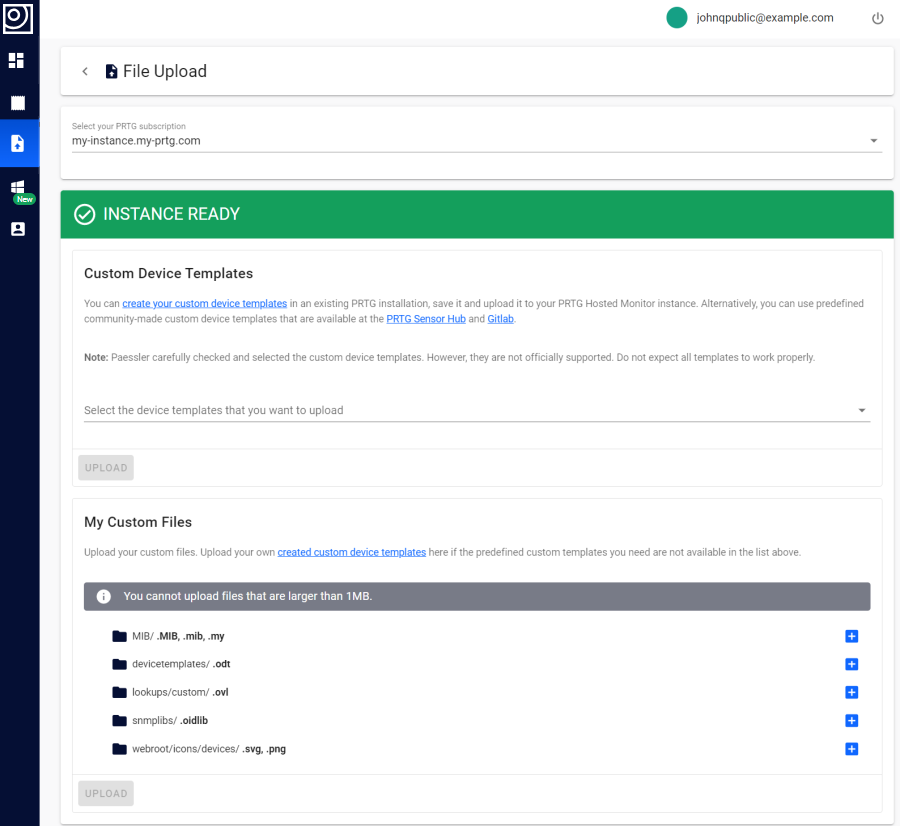Click plus icon next to lookups/custom/
The image size is (900, 826).
pyautogui.click(x=851, y=692)
